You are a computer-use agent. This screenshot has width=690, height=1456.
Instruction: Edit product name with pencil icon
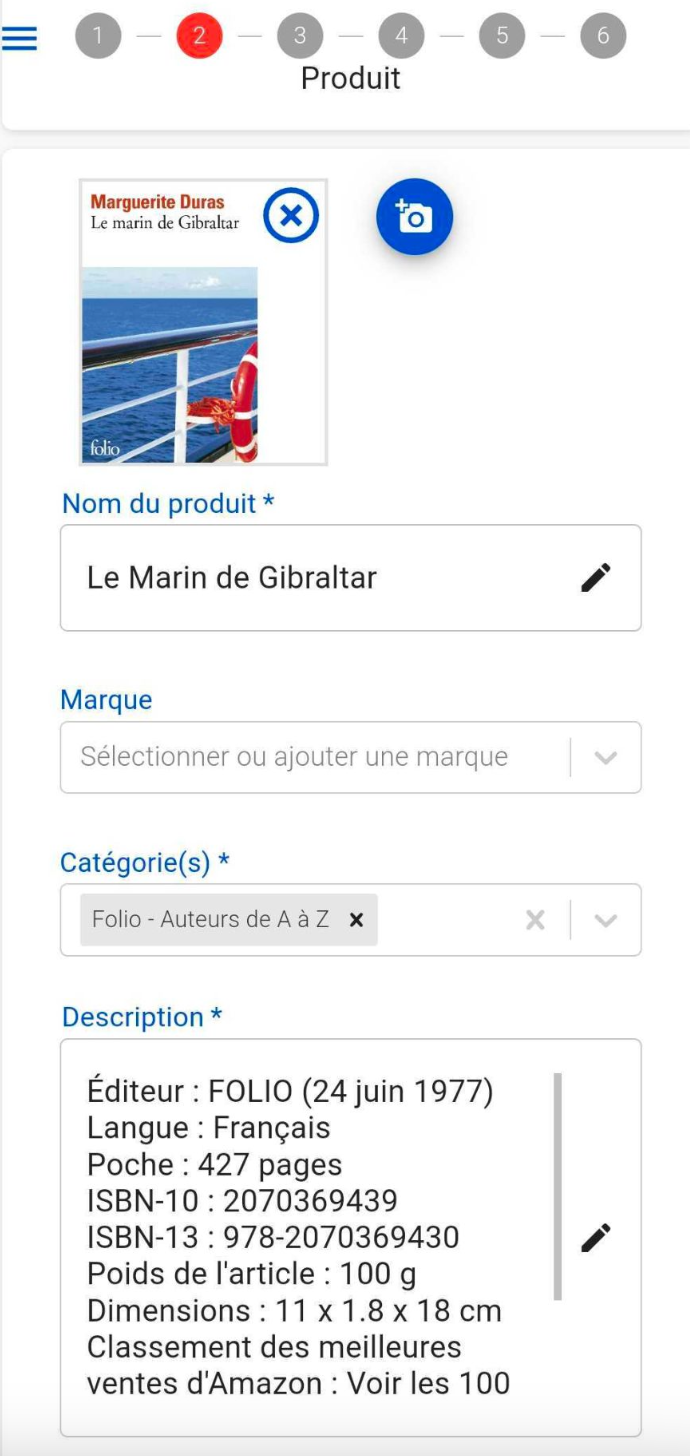596,577
